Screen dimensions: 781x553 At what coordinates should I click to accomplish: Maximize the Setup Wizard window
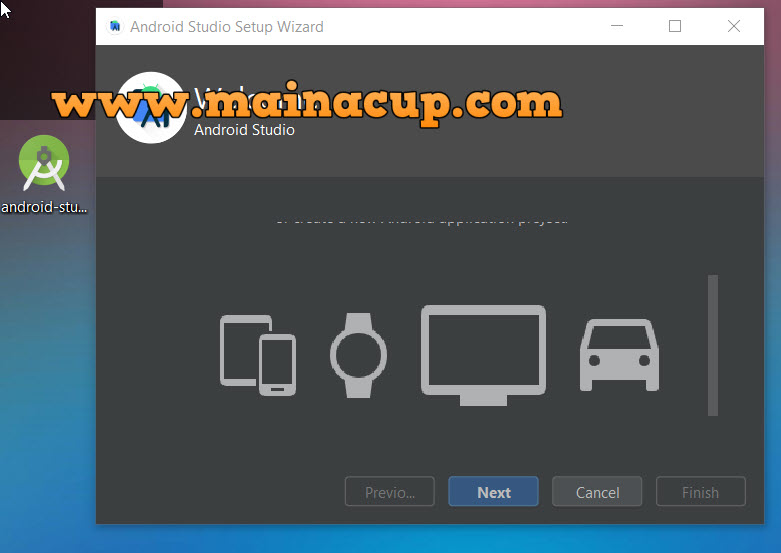tap(674, 26)
